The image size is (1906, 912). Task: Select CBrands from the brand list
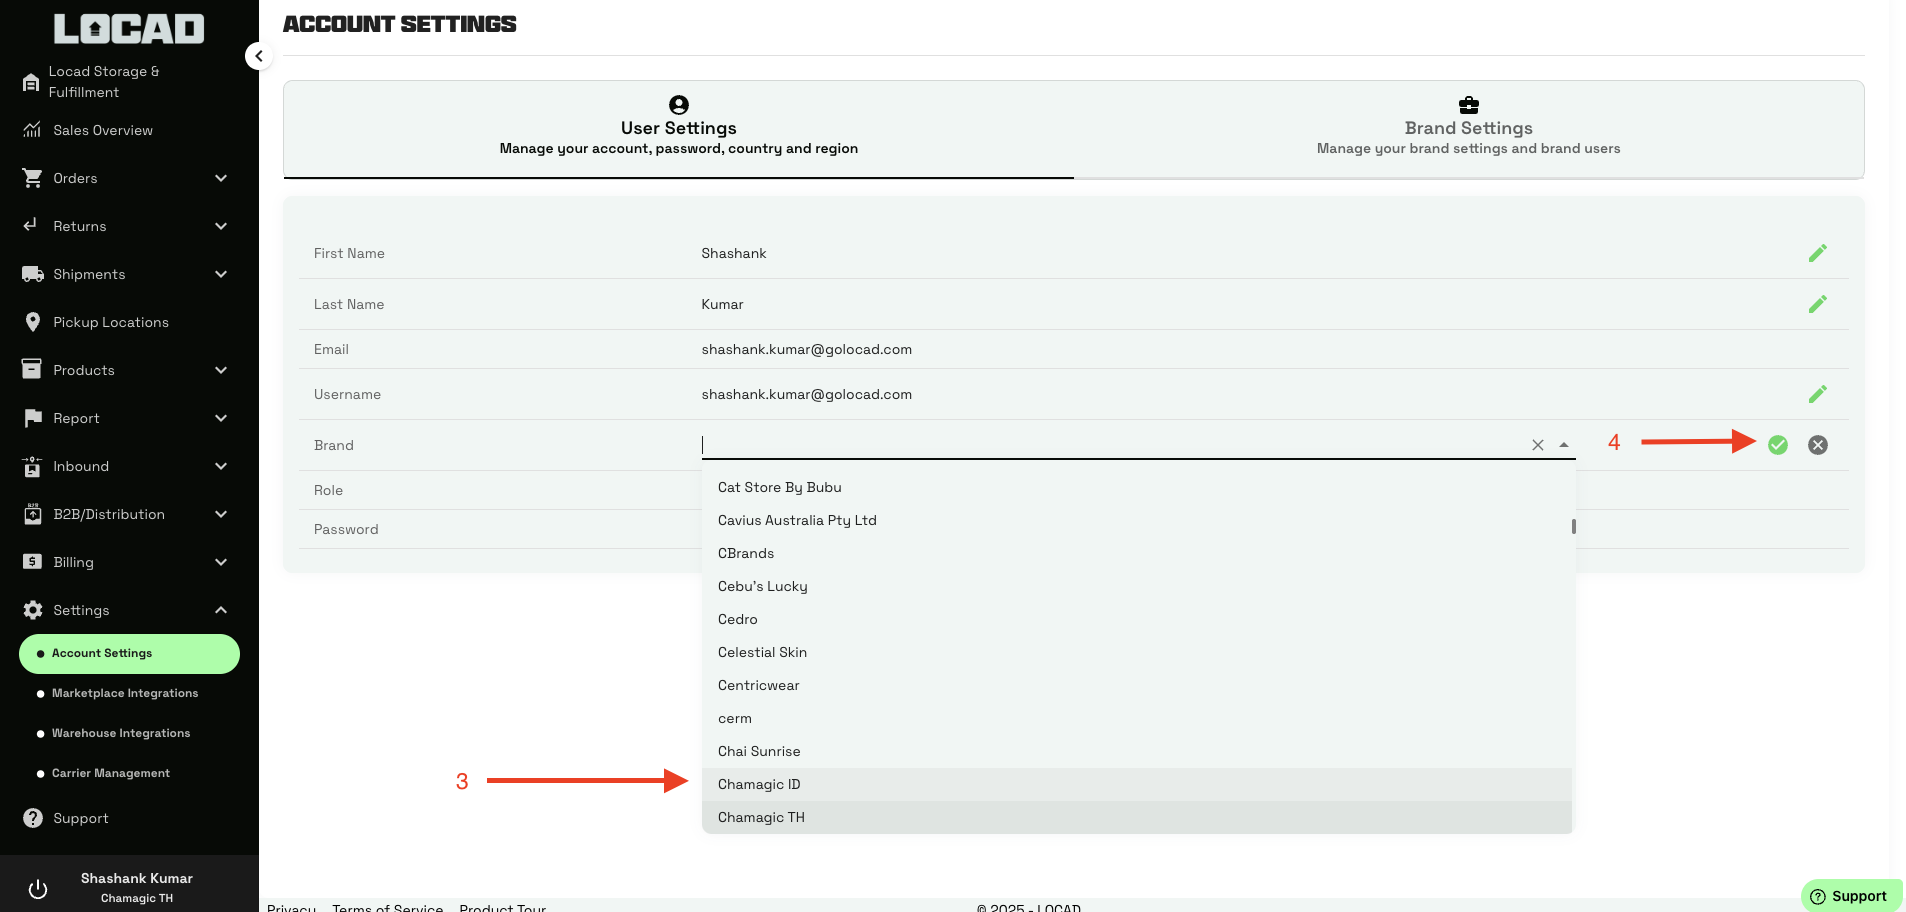(1137, 553)
